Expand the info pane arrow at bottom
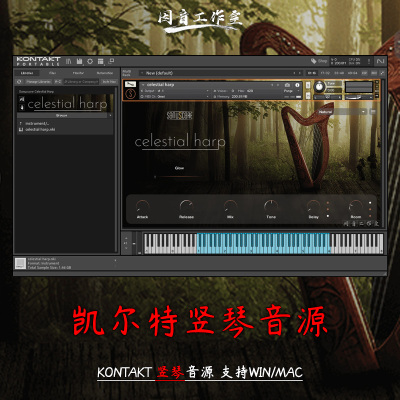This screenshot has width=400, height=400. 116,260
